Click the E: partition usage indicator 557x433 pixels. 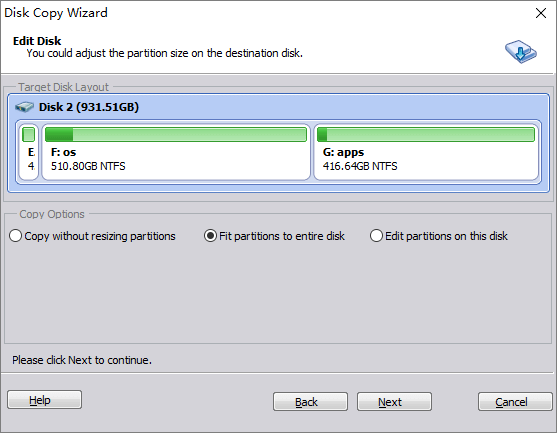(28, 135)
